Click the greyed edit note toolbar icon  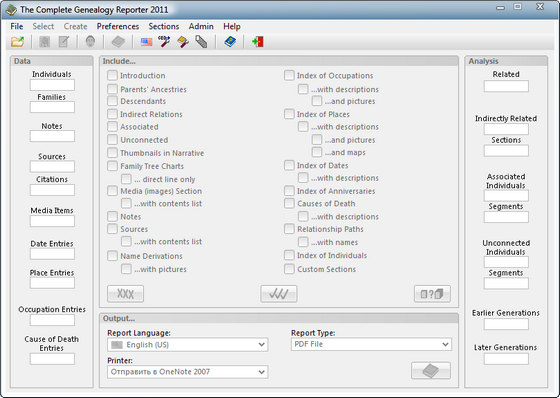click(x=64, y=42)
